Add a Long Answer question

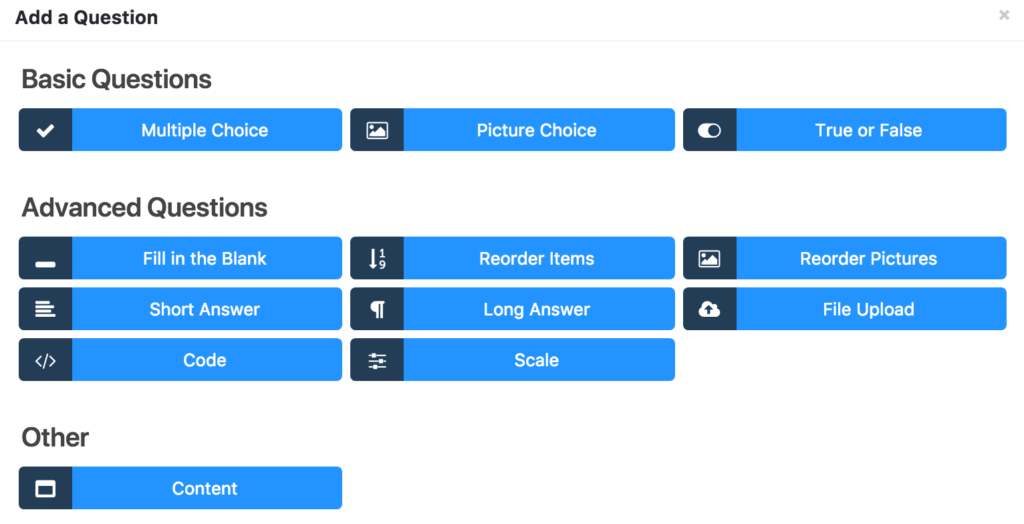tap(537, 309)
